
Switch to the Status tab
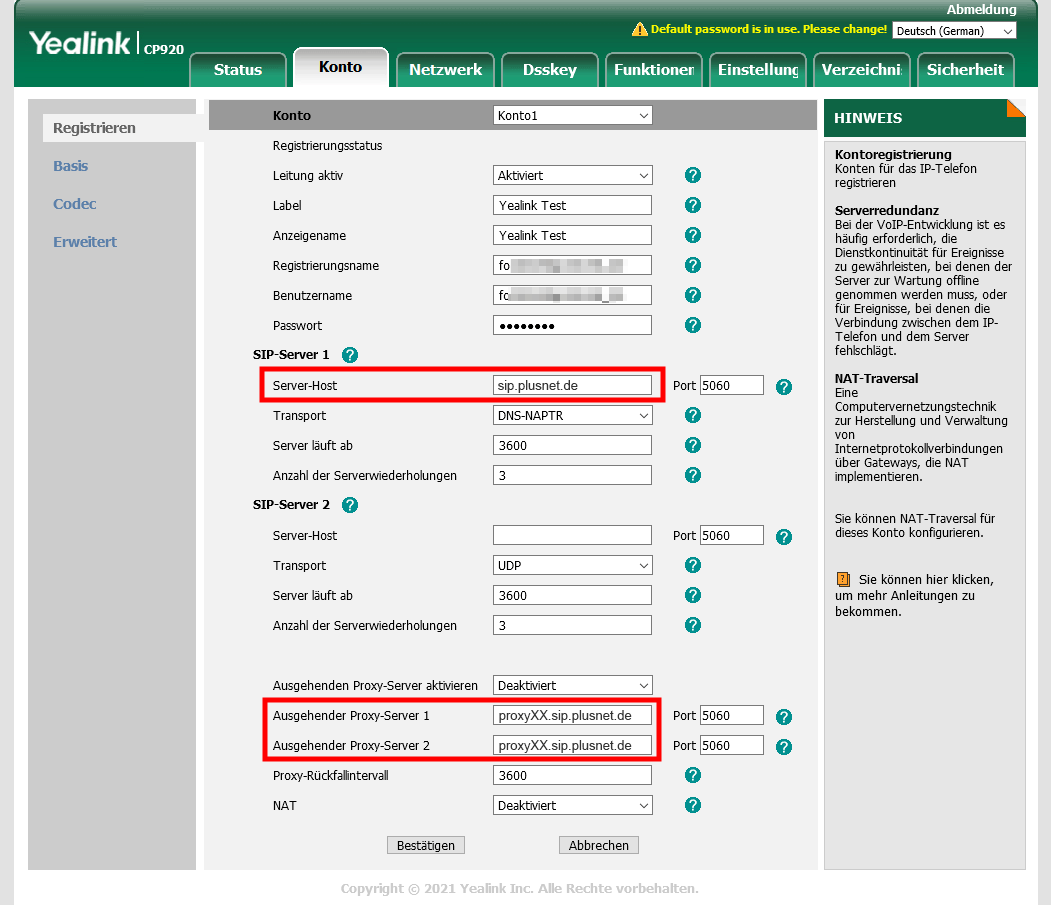tap(238, 70)
